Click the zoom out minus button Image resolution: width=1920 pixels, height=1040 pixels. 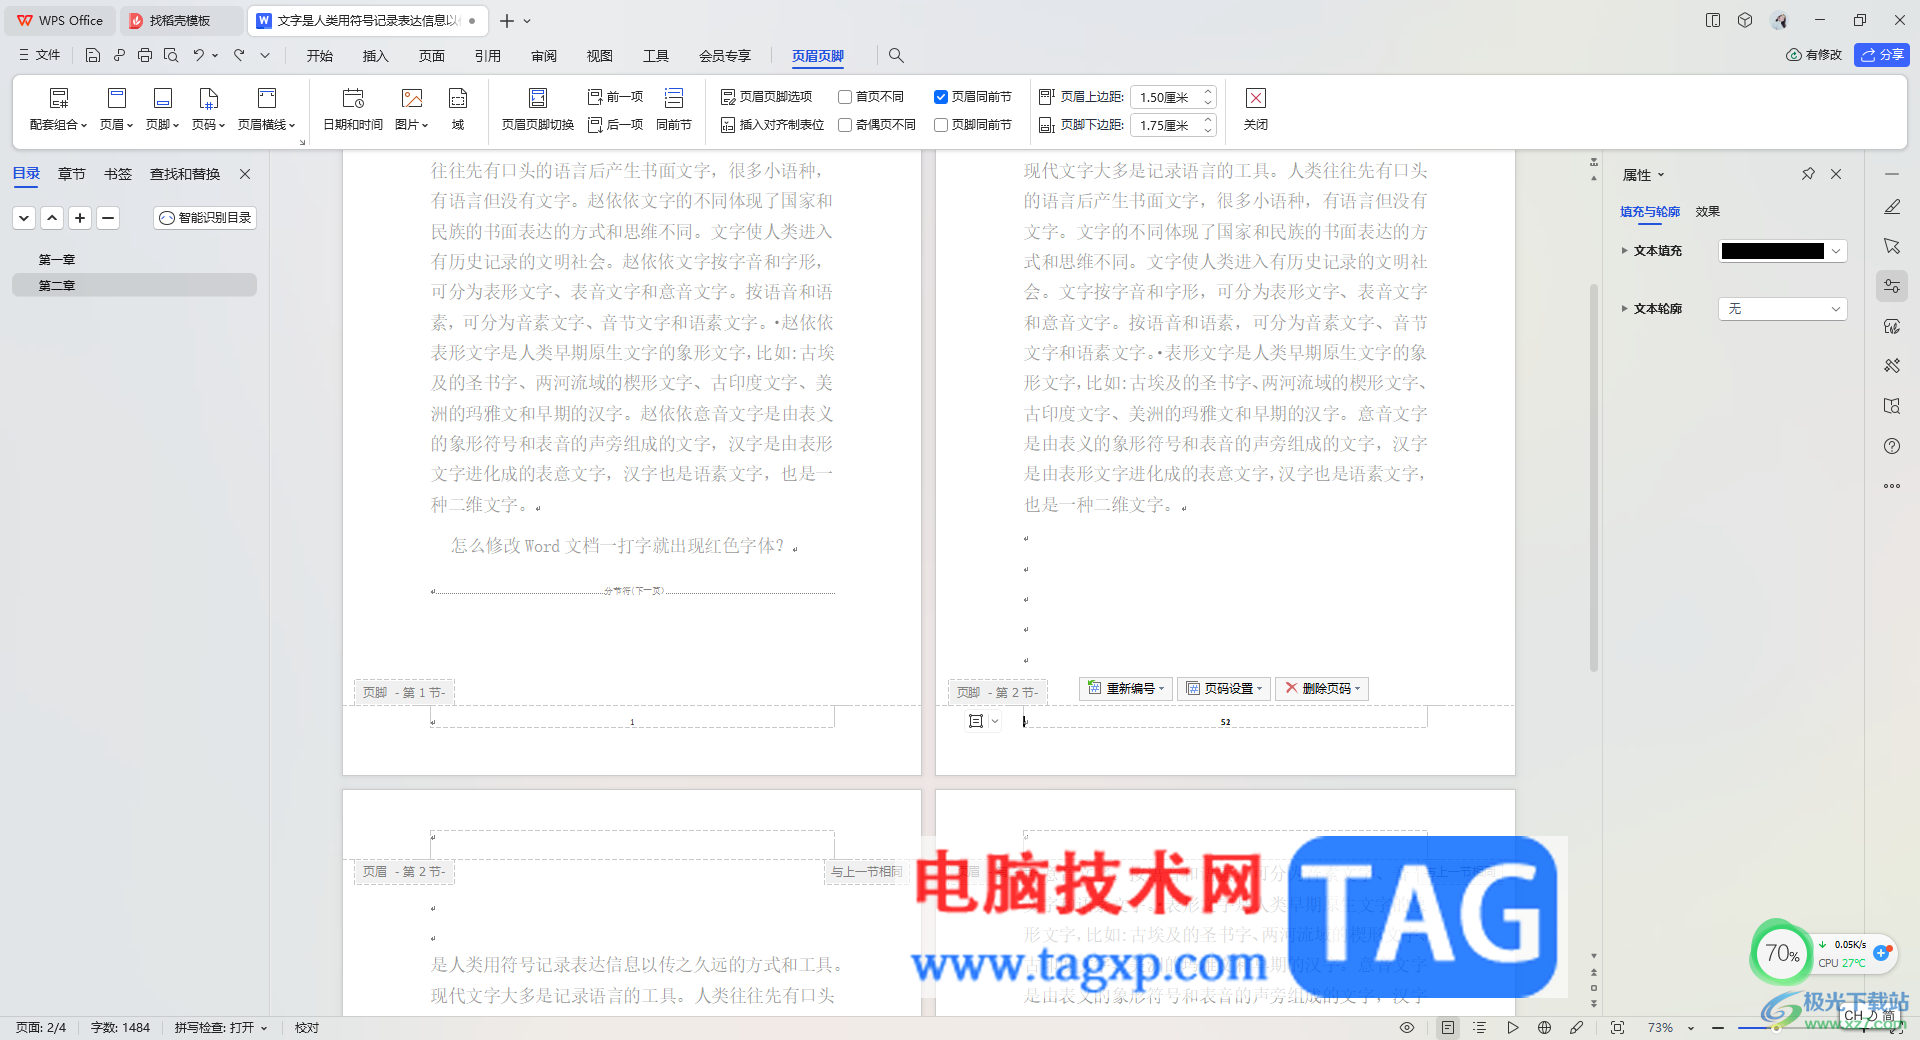coord(1718,1027)
